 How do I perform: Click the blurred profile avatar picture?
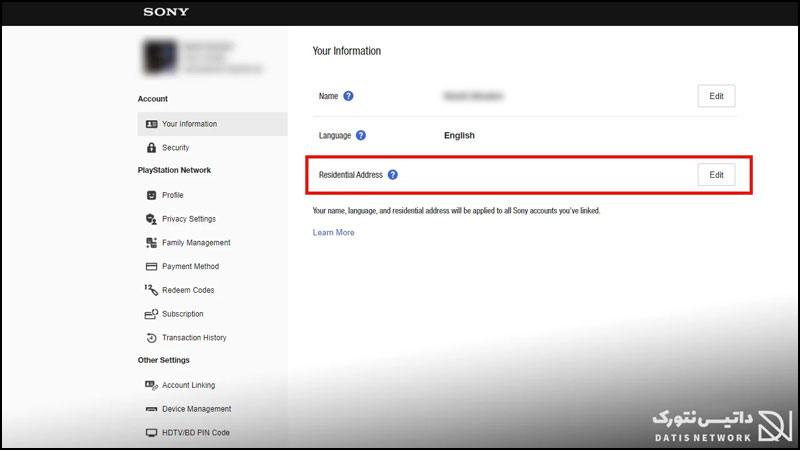click(x=157, y=58)
